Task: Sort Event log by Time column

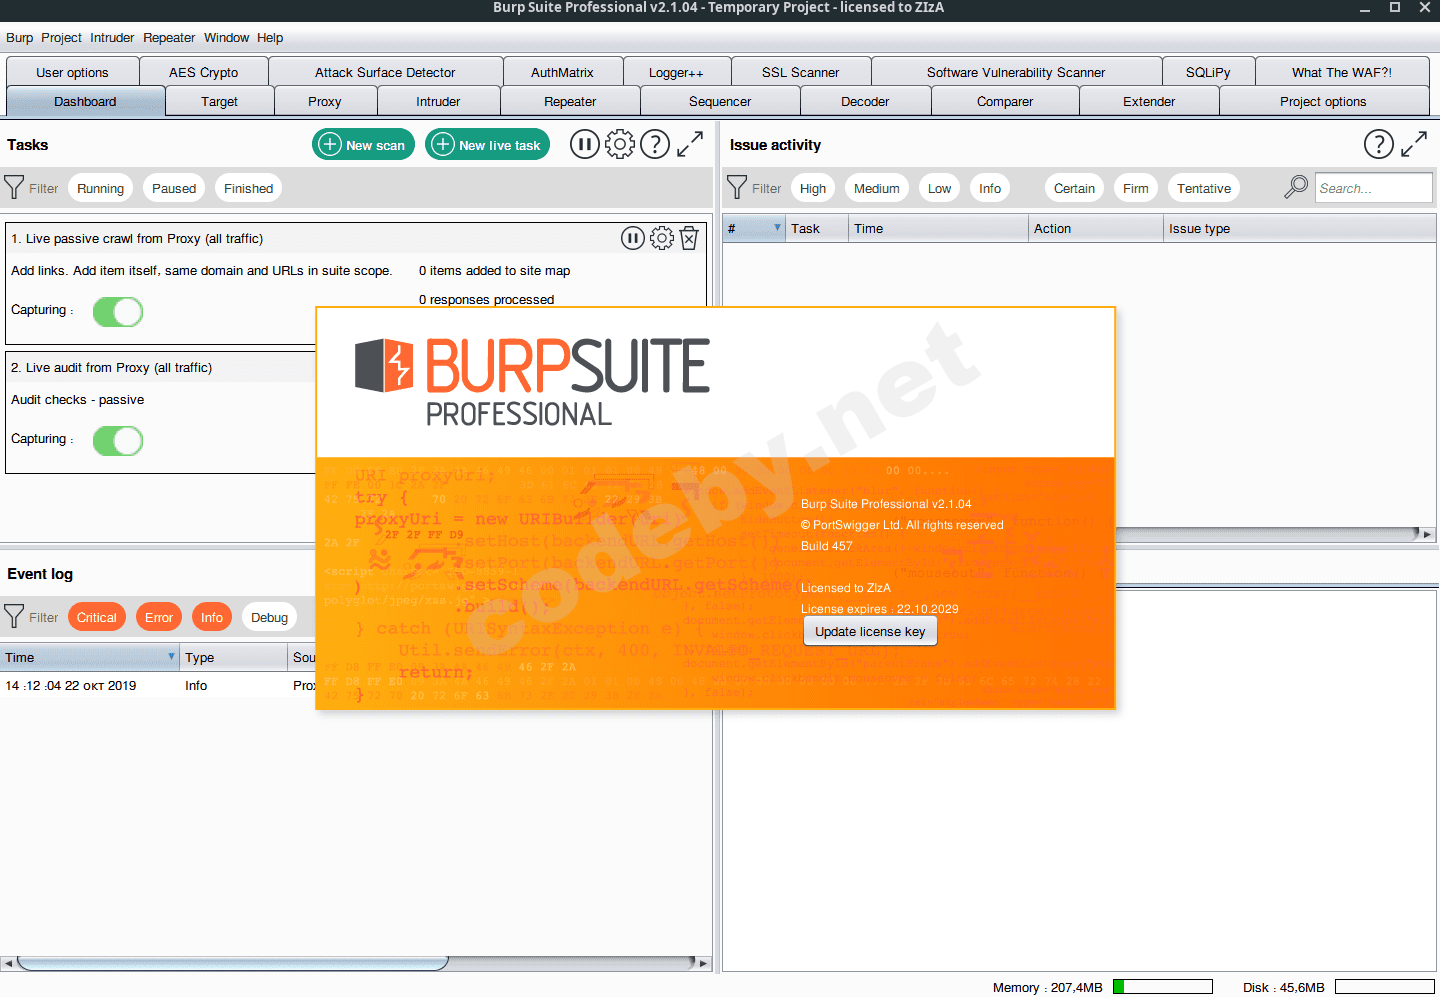Action: point(90,657)
